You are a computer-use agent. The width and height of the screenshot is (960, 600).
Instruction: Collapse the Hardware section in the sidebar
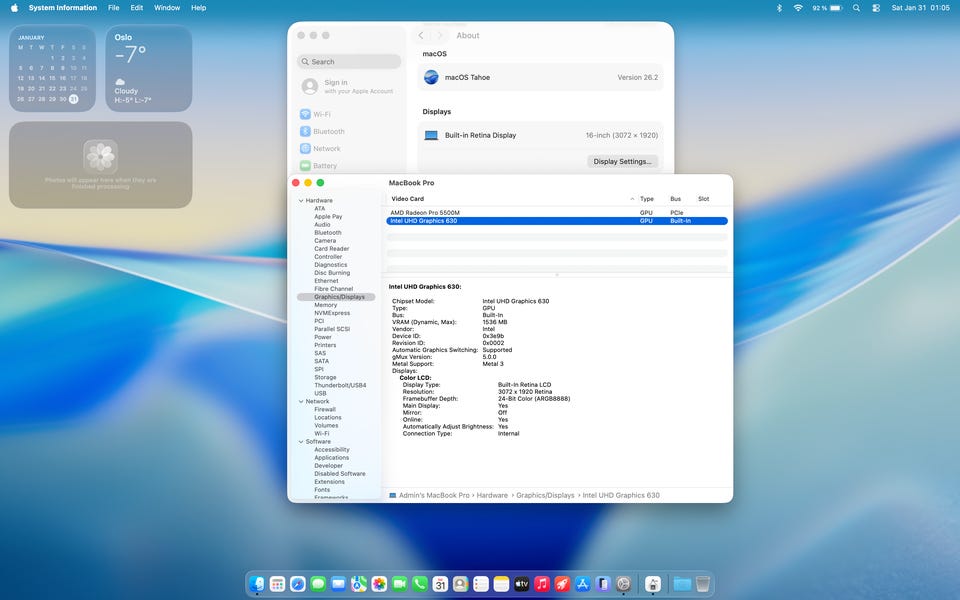coord(300,201)
